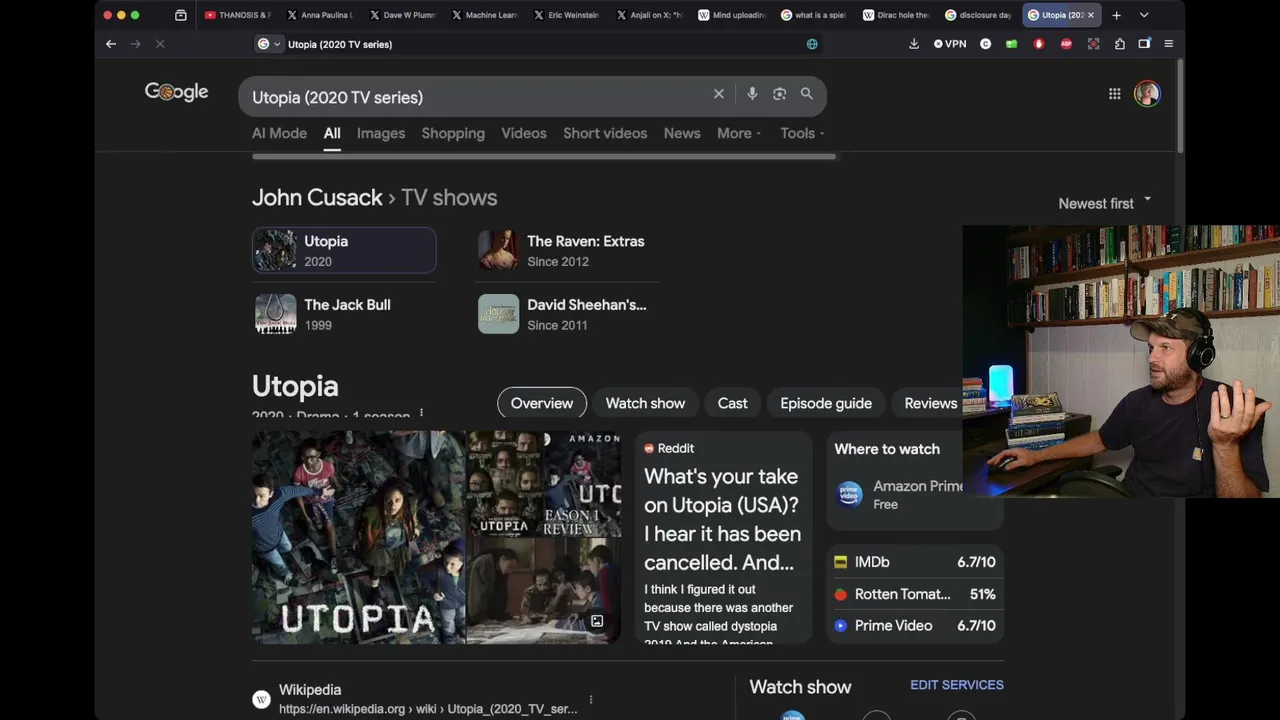Screen dimensions: 1280x720
Task: Open the ABP Adblock Plus extension
Action: (1066, 44)
